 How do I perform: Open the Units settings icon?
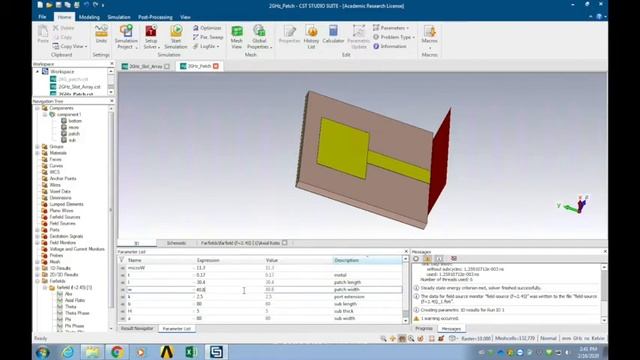click(x=101, y=34)
